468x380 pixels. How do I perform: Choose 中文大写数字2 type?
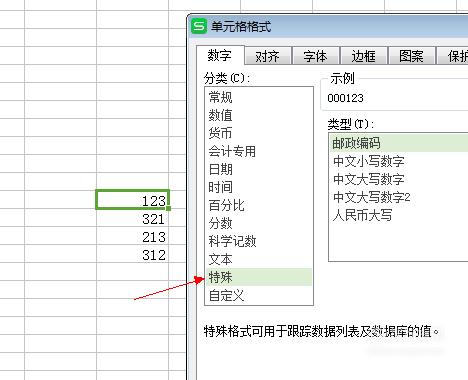(399, 197)
